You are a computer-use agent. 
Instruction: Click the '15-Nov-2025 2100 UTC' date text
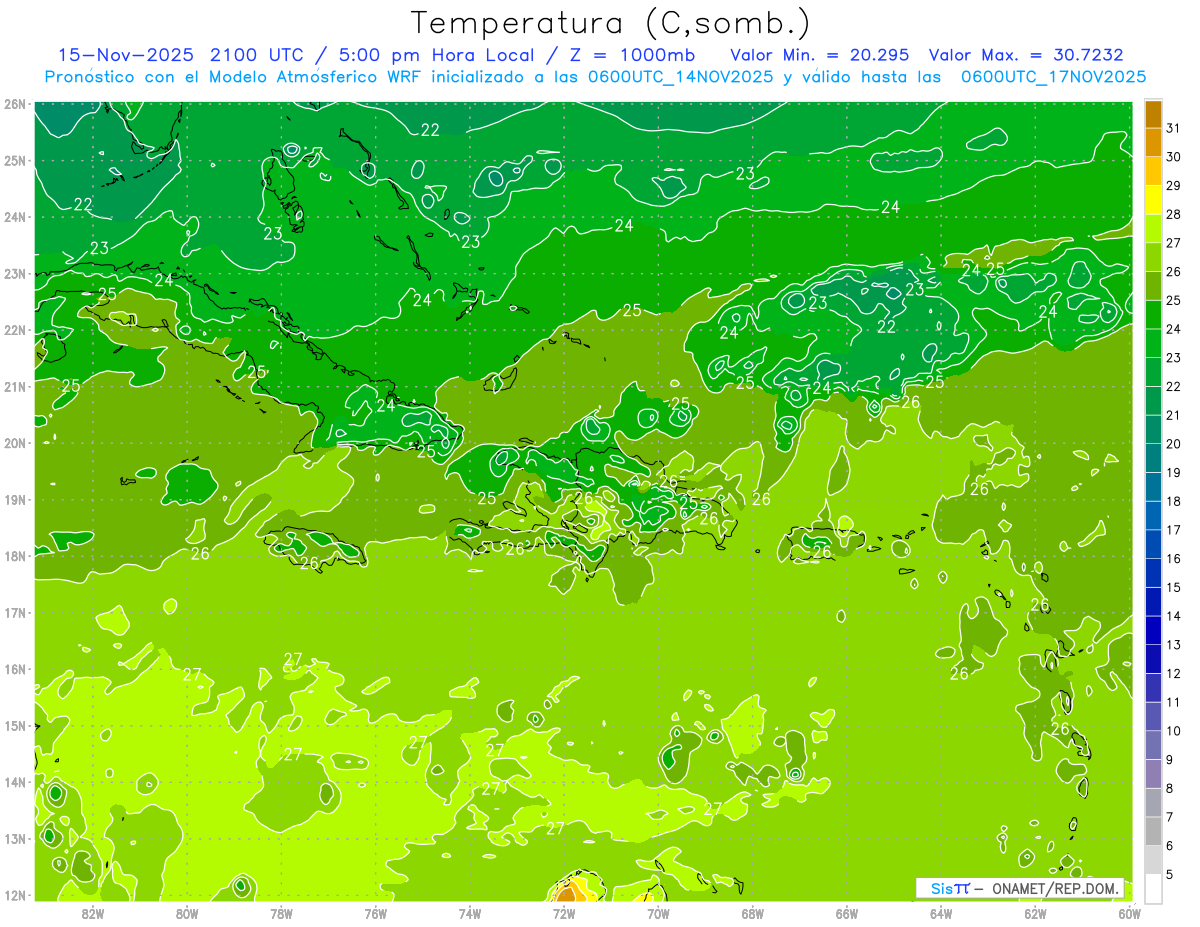pyautogui.click(x=180, y=54)
